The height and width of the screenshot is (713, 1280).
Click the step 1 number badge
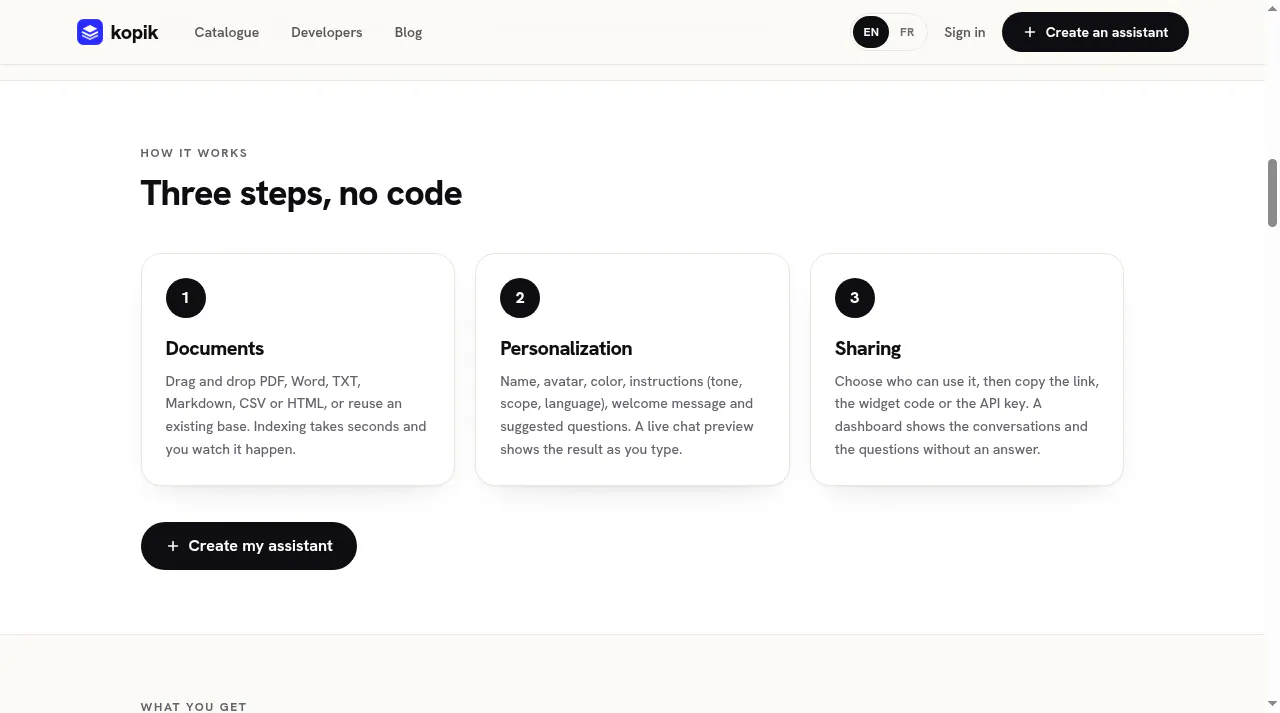(185, 298)
